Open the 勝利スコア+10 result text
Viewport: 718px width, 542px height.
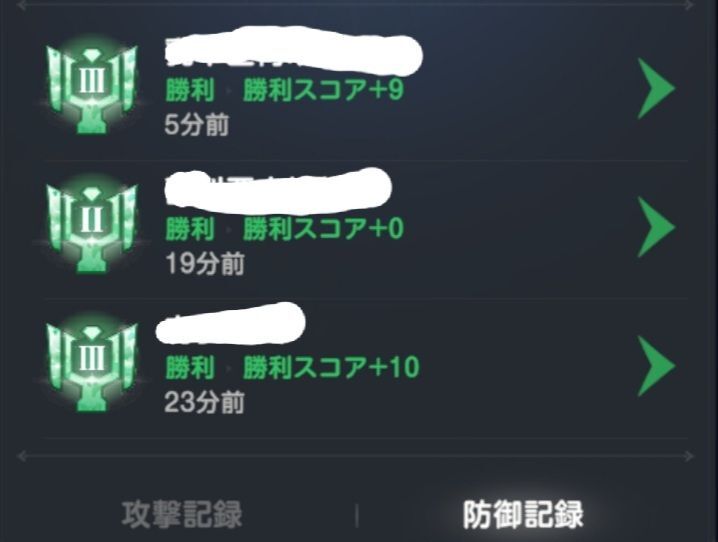(331, 367)
